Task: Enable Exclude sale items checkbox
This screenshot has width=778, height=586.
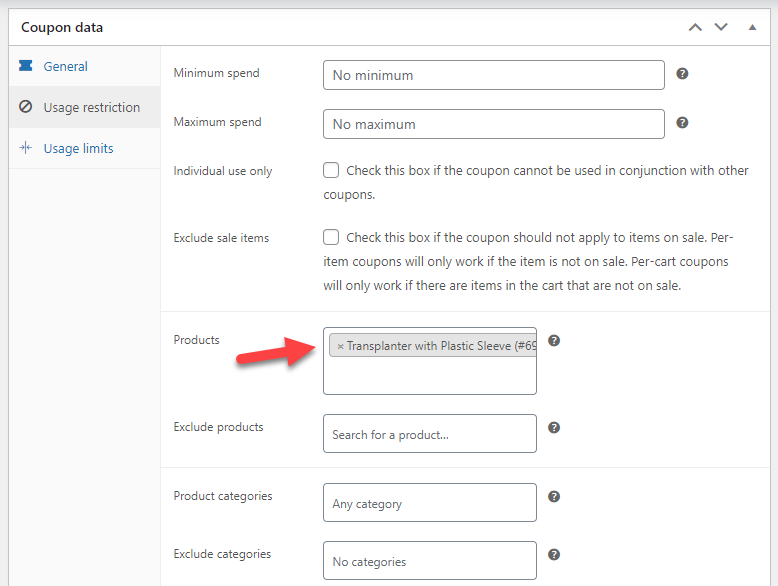Action: tap(331, 237)
